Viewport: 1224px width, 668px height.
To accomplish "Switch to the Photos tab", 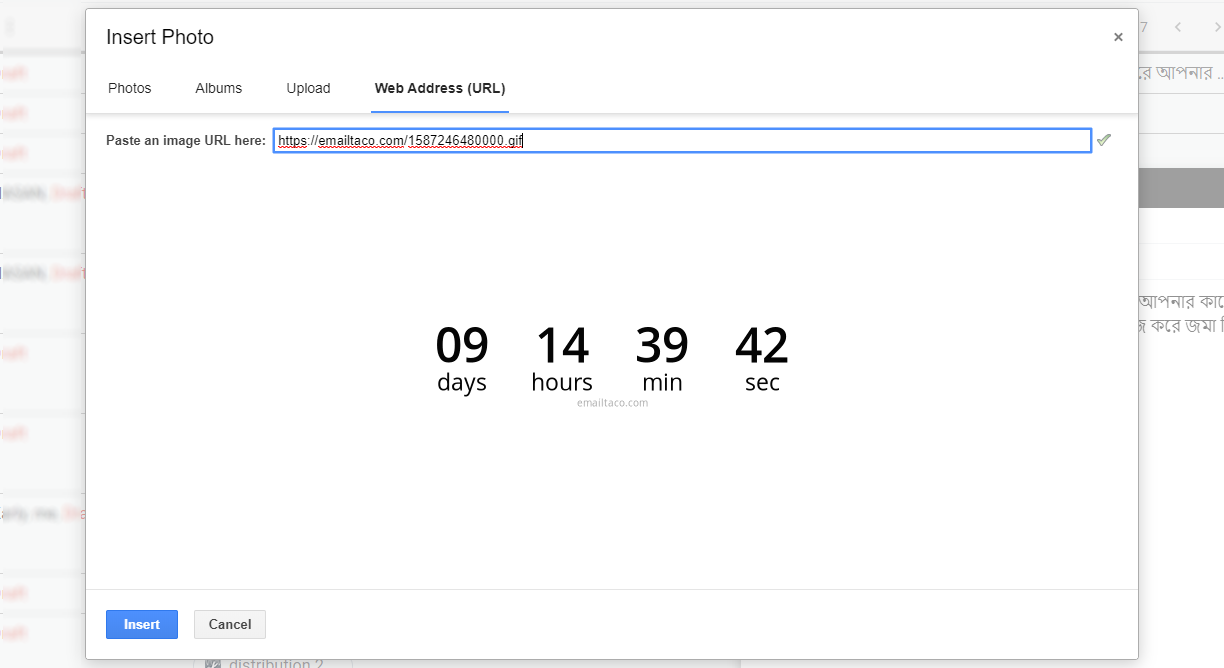I will (130, 88).
